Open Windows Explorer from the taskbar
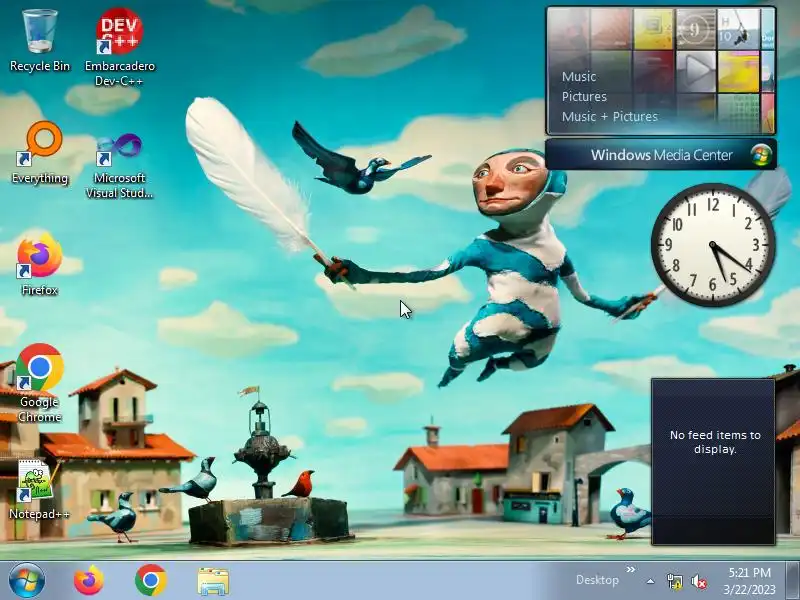 [213, 581]
